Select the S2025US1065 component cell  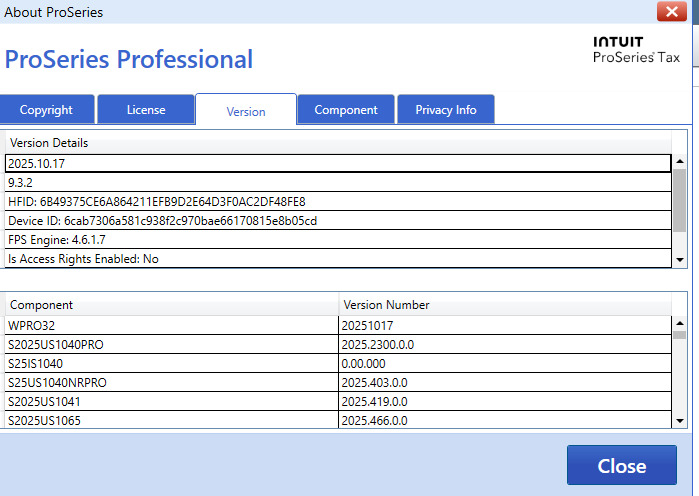(172, 421)
